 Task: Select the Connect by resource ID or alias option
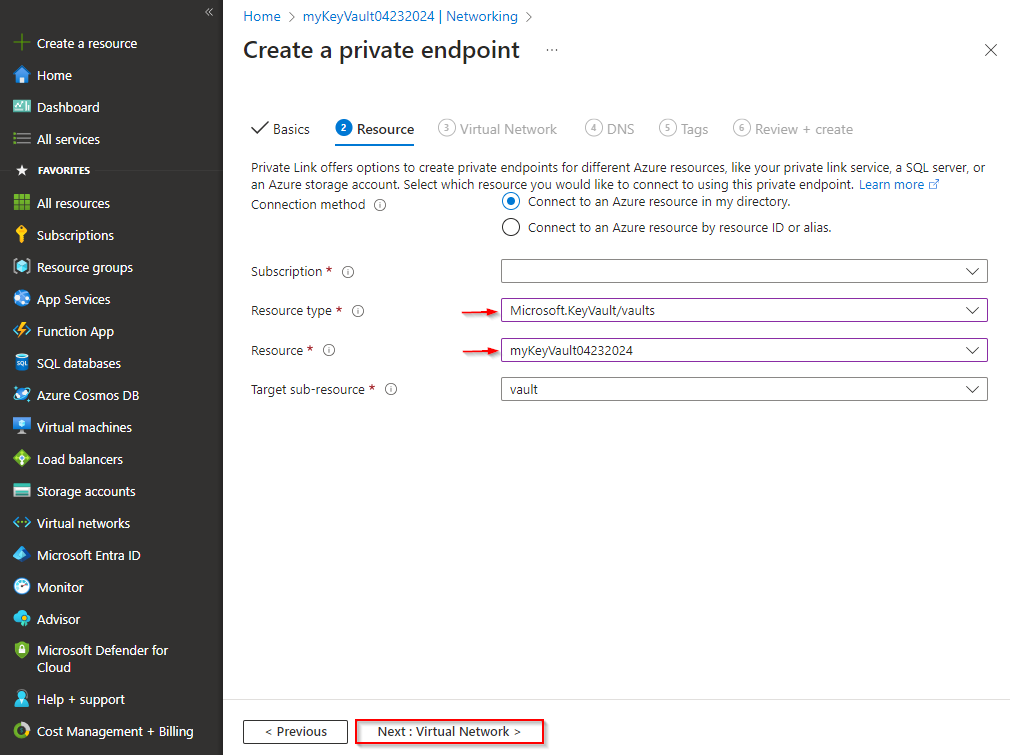click(x=511, y=226)
